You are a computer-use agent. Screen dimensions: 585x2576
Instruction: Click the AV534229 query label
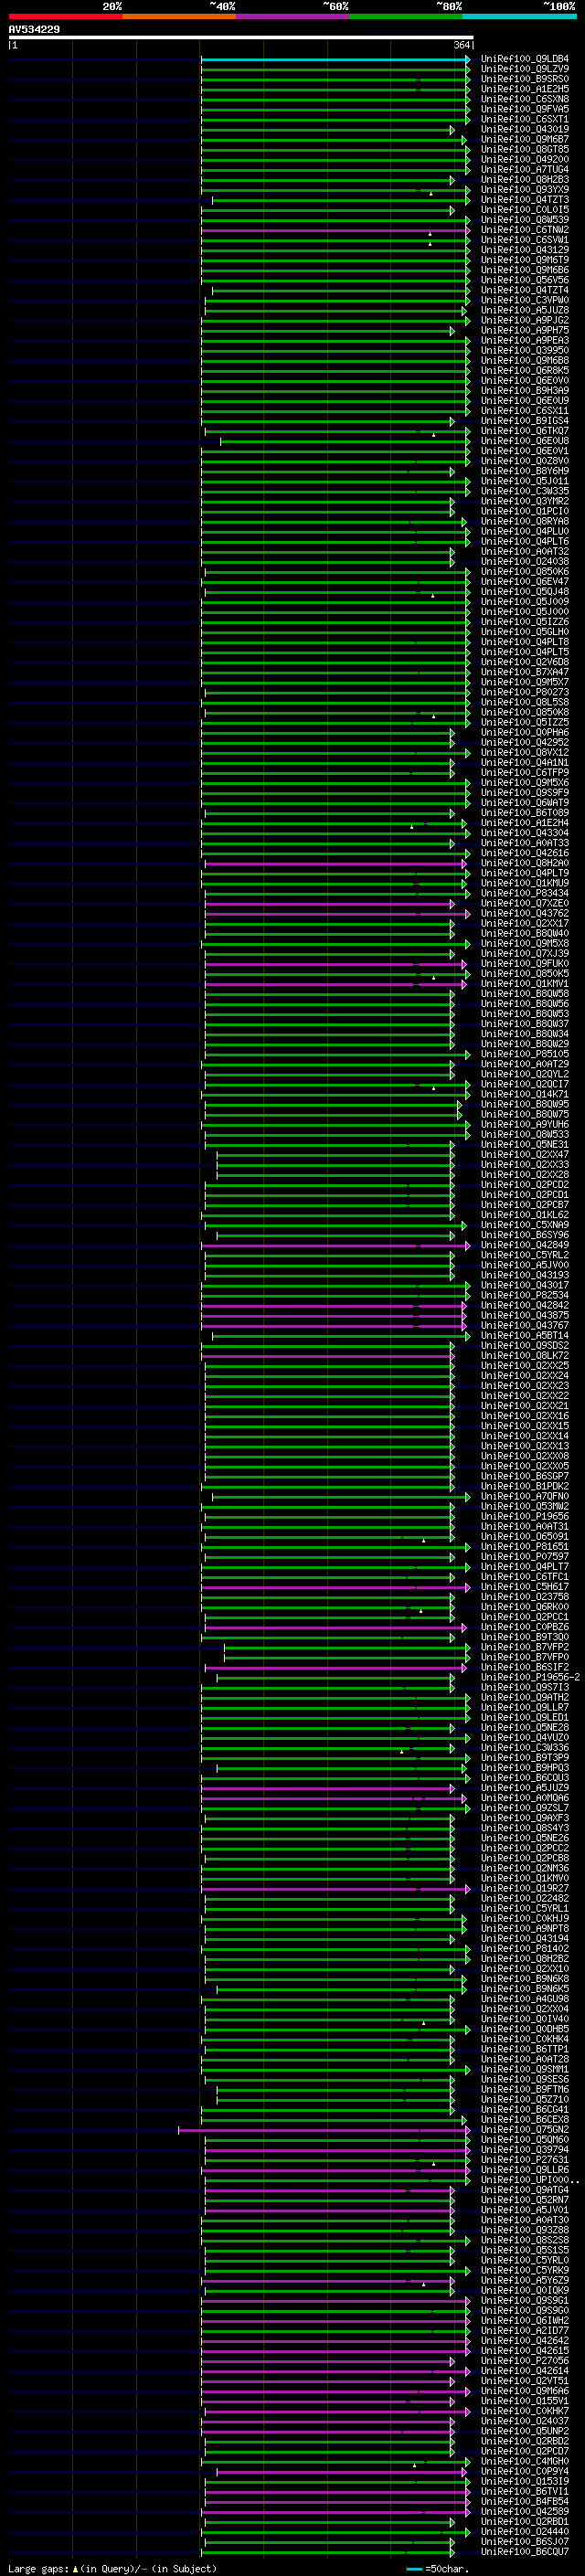coord(34,30)
